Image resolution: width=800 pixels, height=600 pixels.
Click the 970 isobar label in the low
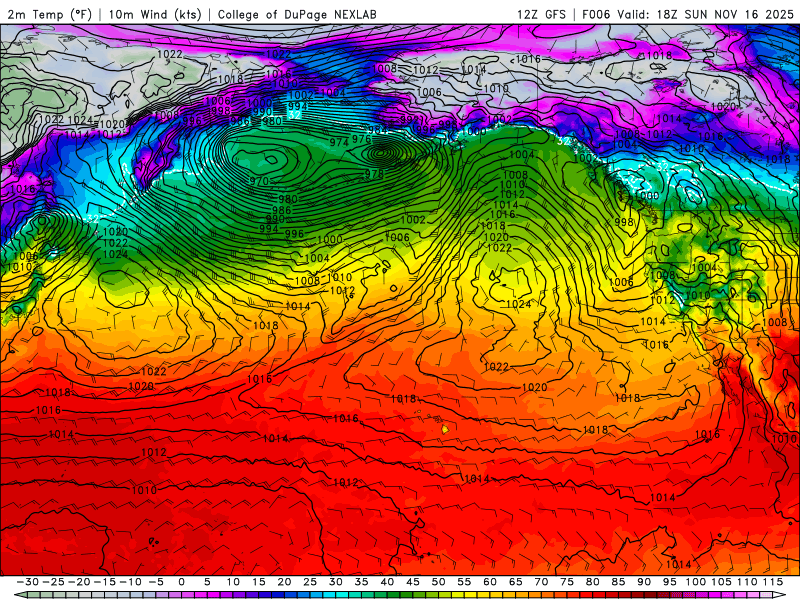click(x=259, y=181)
